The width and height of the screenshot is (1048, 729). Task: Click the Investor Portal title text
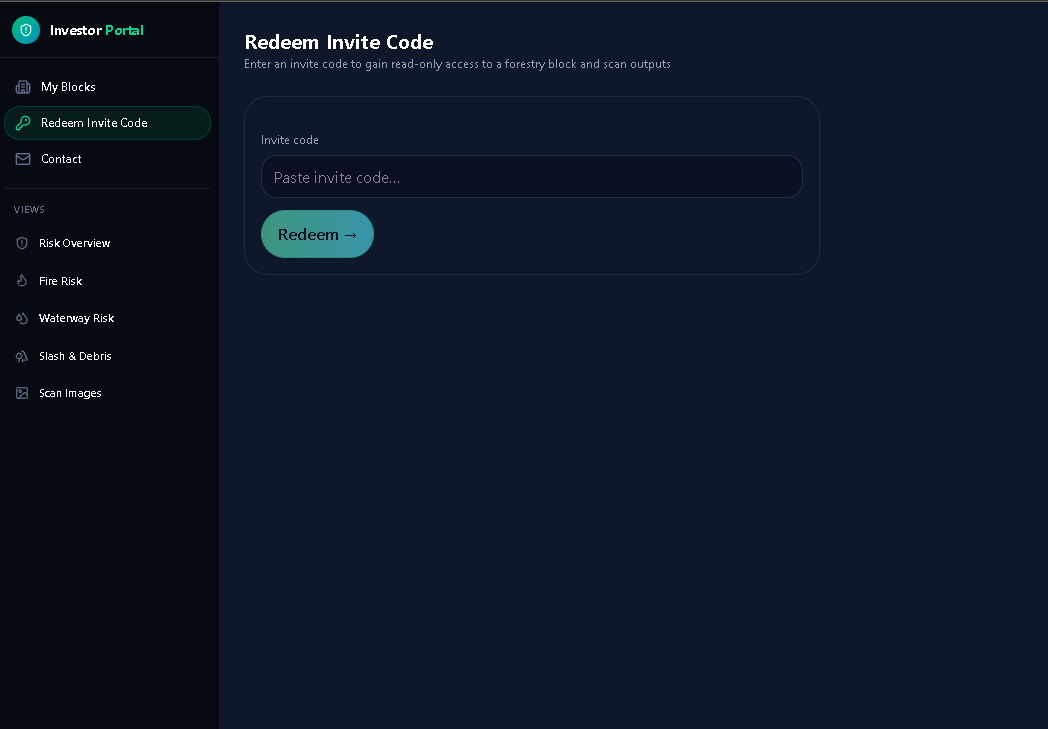[x=97, y=30]
